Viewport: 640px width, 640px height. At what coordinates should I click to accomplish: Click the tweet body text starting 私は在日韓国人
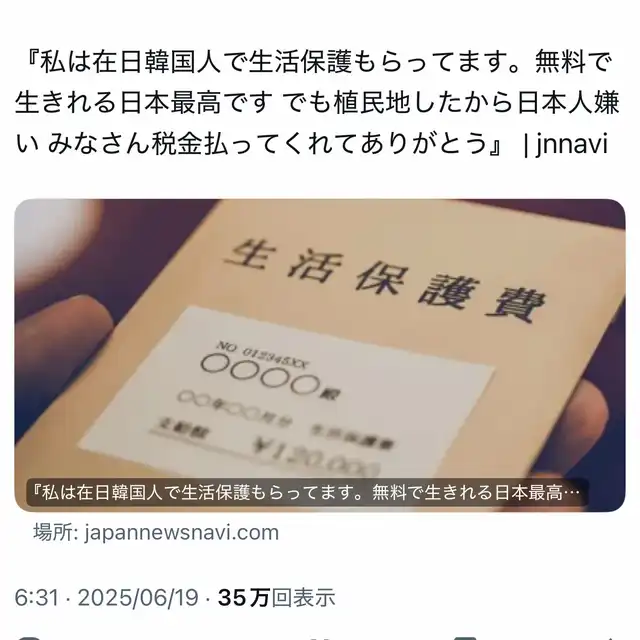pyautogui.click(x=317, y=102)
